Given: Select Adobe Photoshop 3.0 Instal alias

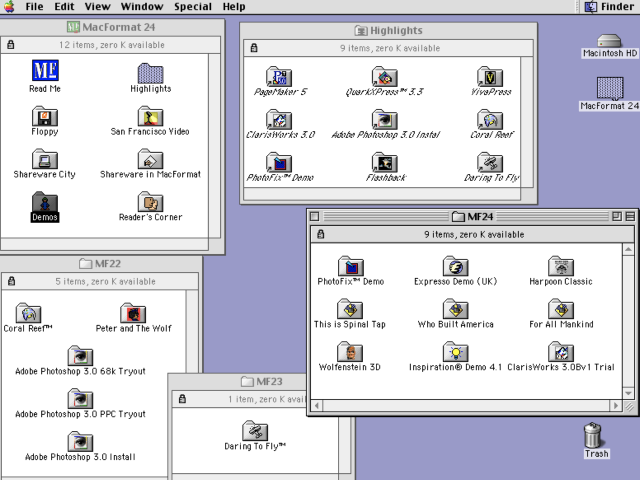Looking at the screenshot, I should pos(384,119).
